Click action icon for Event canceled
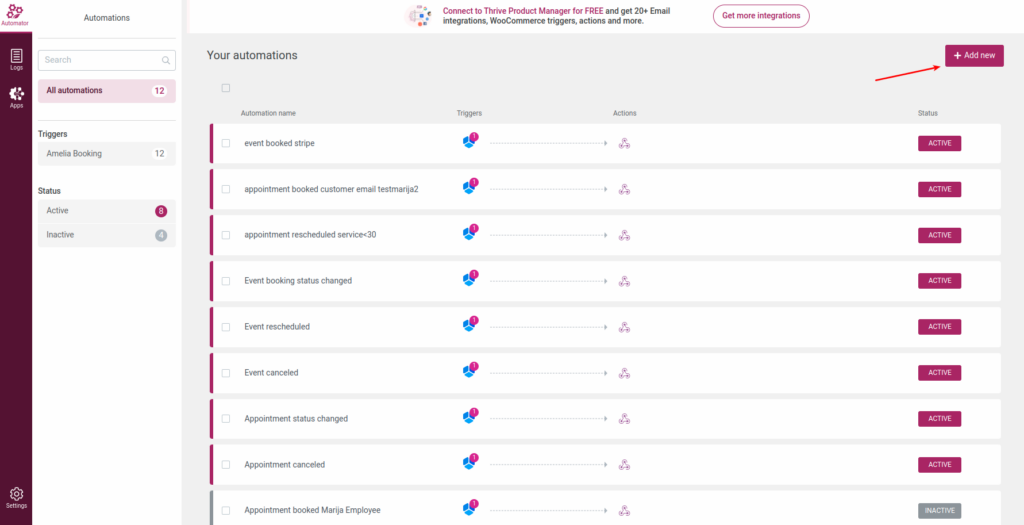Screen dimensions: 1024x525 (x=624, y=373)
